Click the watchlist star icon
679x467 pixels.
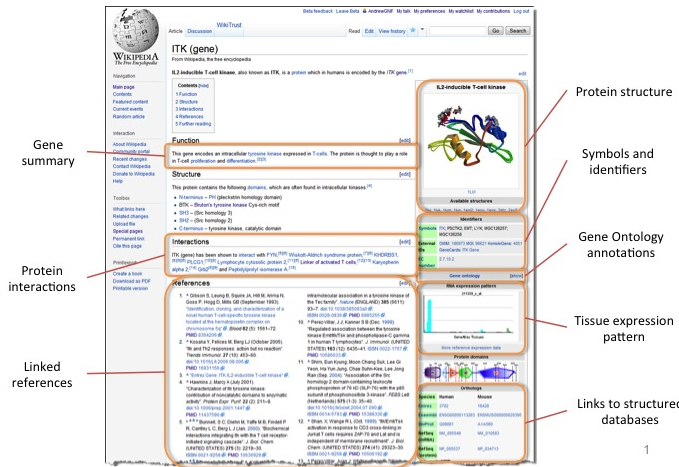(413, 30)
